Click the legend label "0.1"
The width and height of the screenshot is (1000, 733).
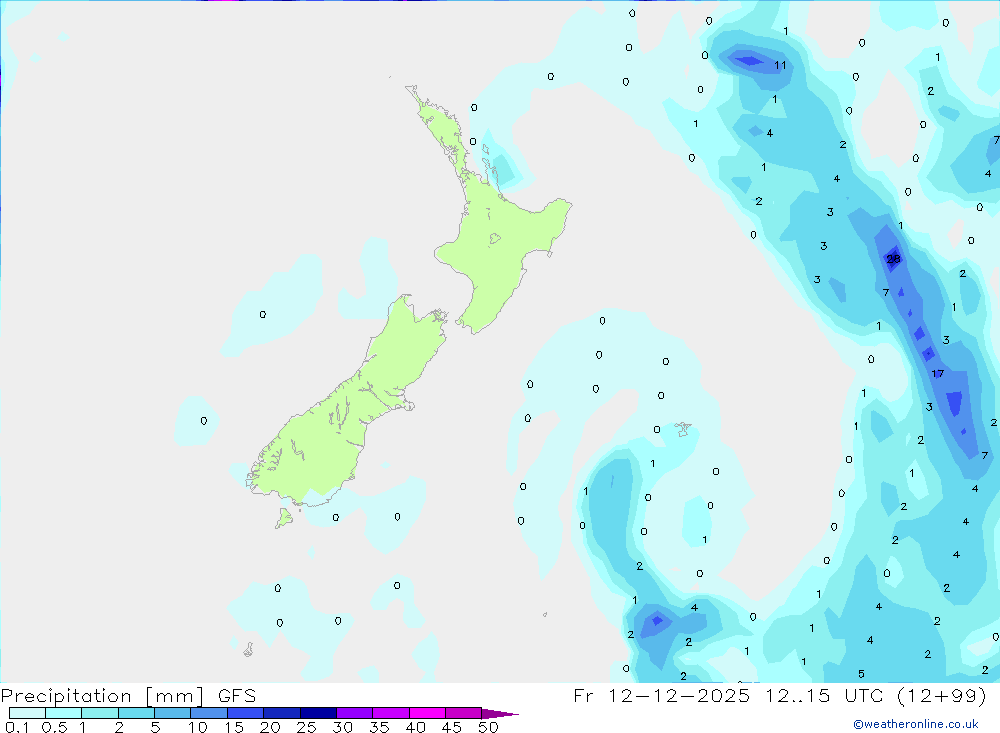[x=17, y=727]
